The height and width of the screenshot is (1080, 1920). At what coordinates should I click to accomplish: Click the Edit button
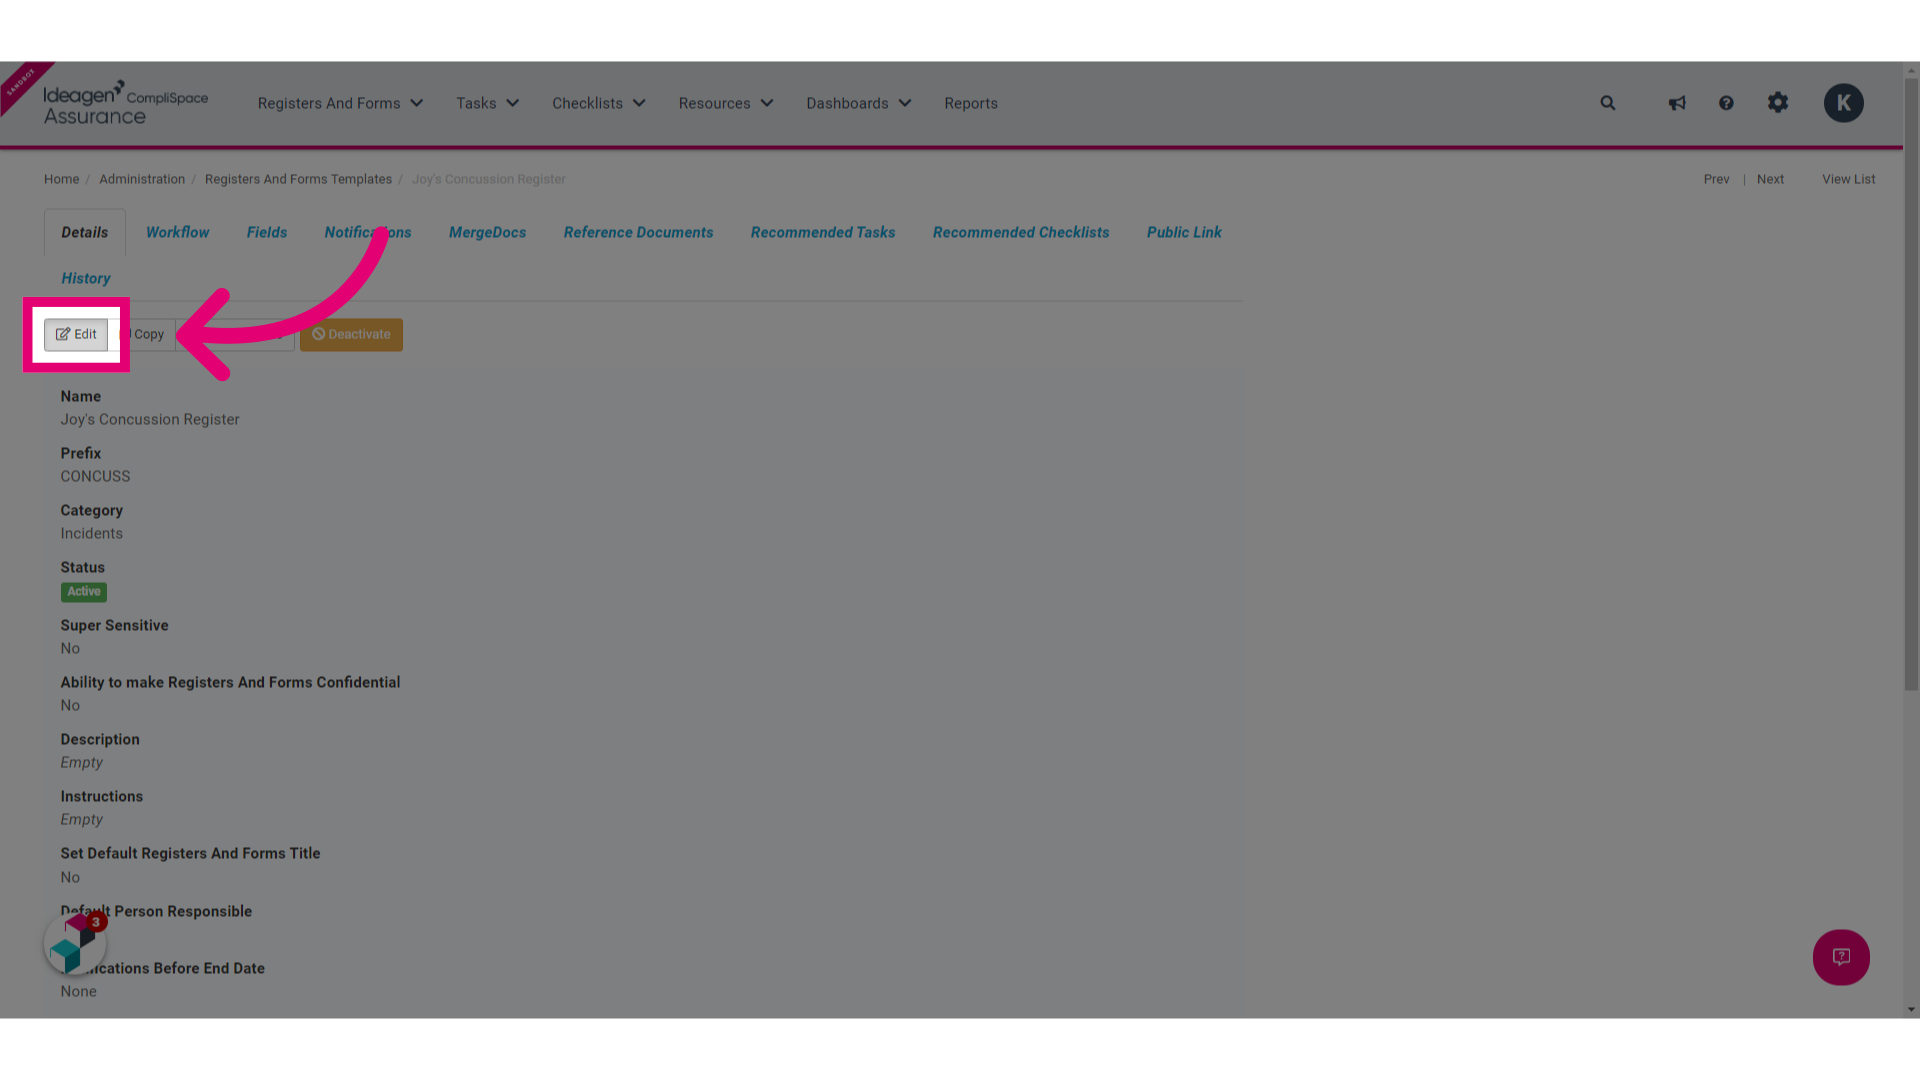pos(76,335)
